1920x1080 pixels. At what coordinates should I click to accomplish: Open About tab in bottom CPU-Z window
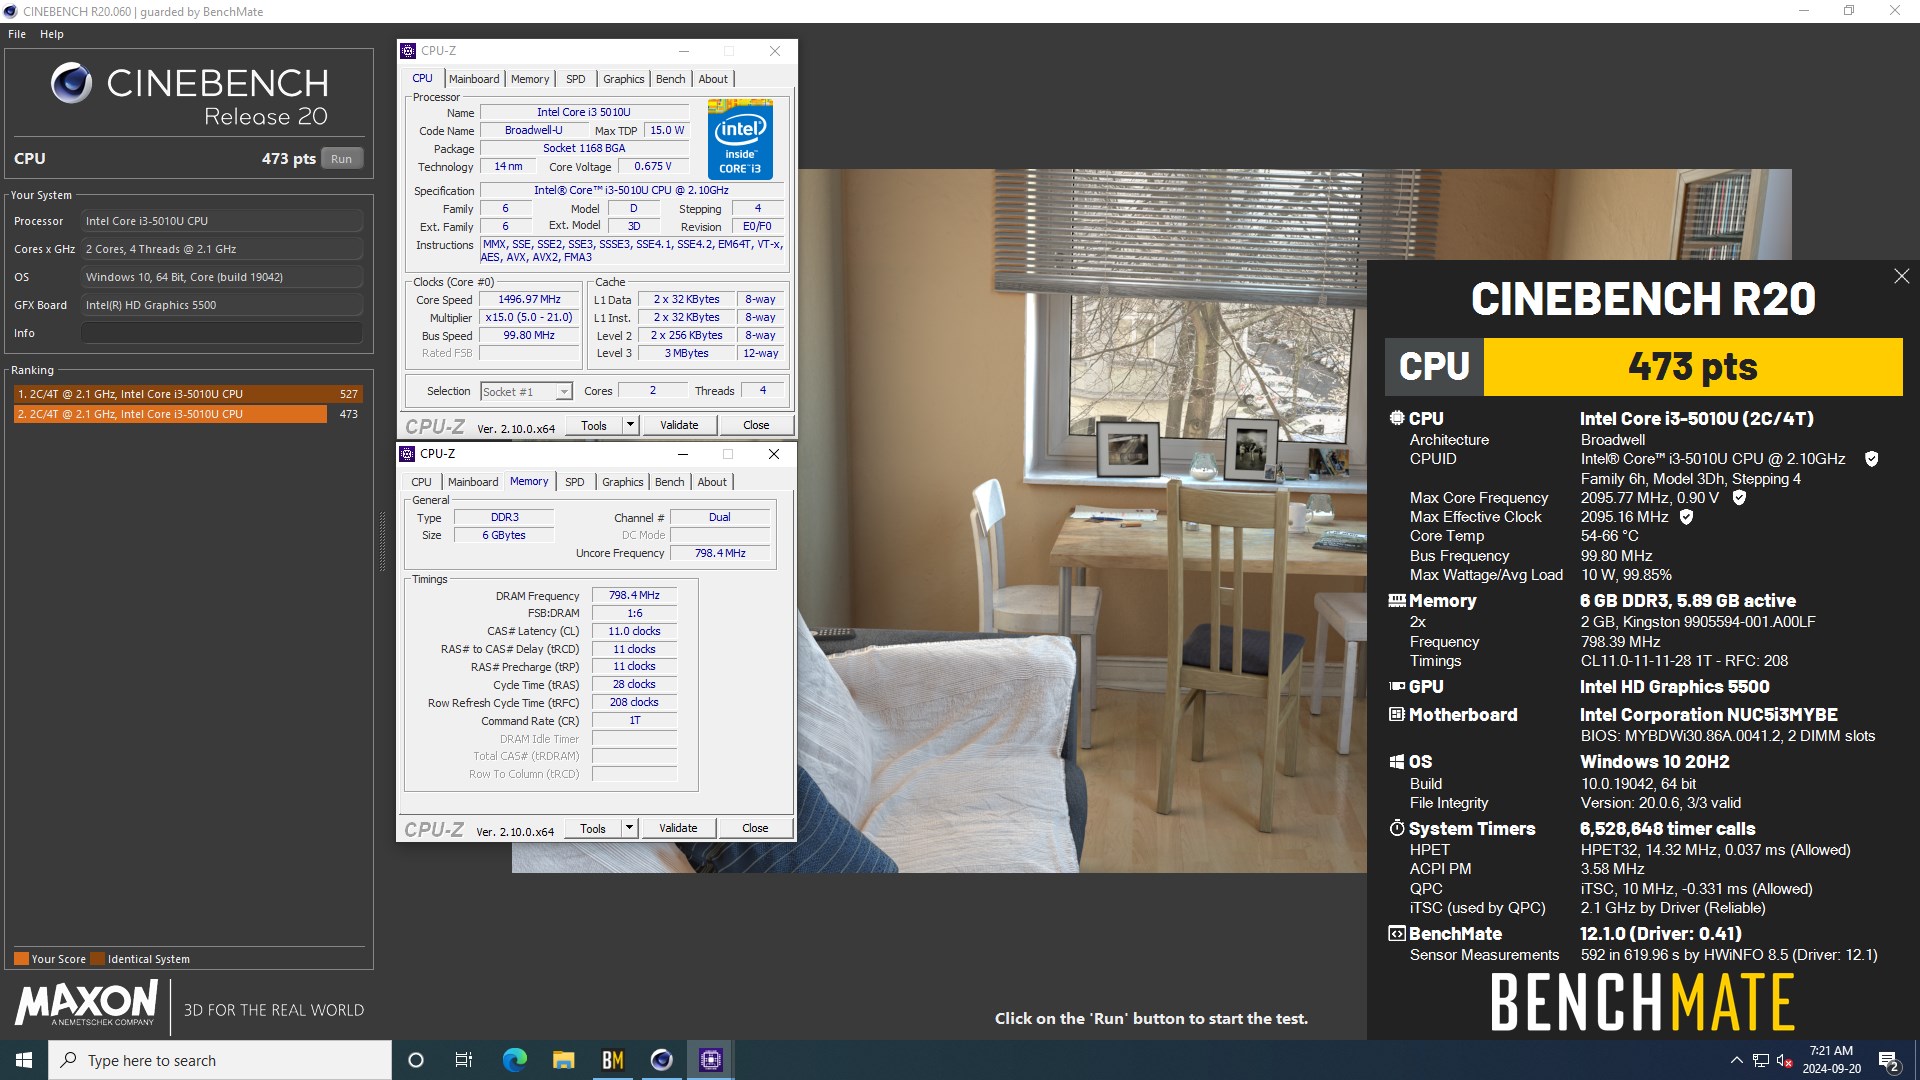[712, 482]
